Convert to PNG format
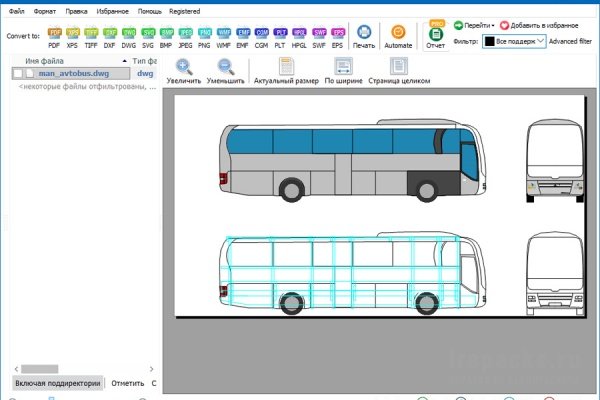The width and height of the screenshot is (600, 400). (x=204, y=38)
